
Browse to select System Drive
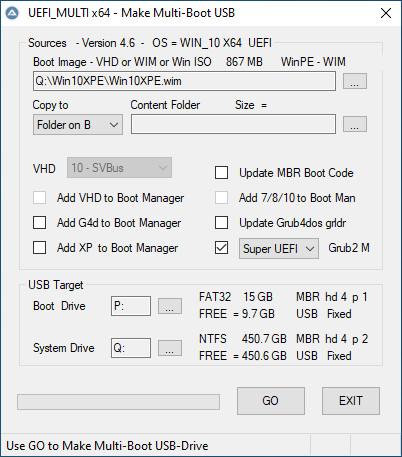coord(170,348)
